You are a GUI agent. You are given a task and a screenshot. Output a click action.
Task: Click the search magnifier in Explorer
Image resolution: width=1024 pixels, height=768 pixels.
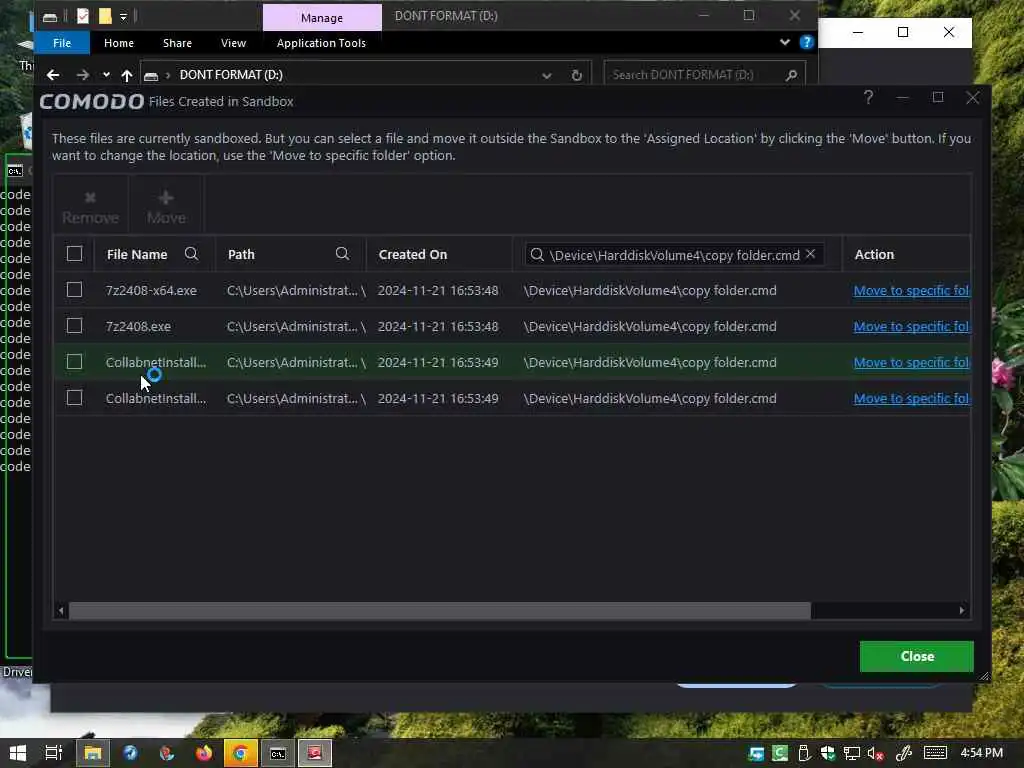pos(791,75)
